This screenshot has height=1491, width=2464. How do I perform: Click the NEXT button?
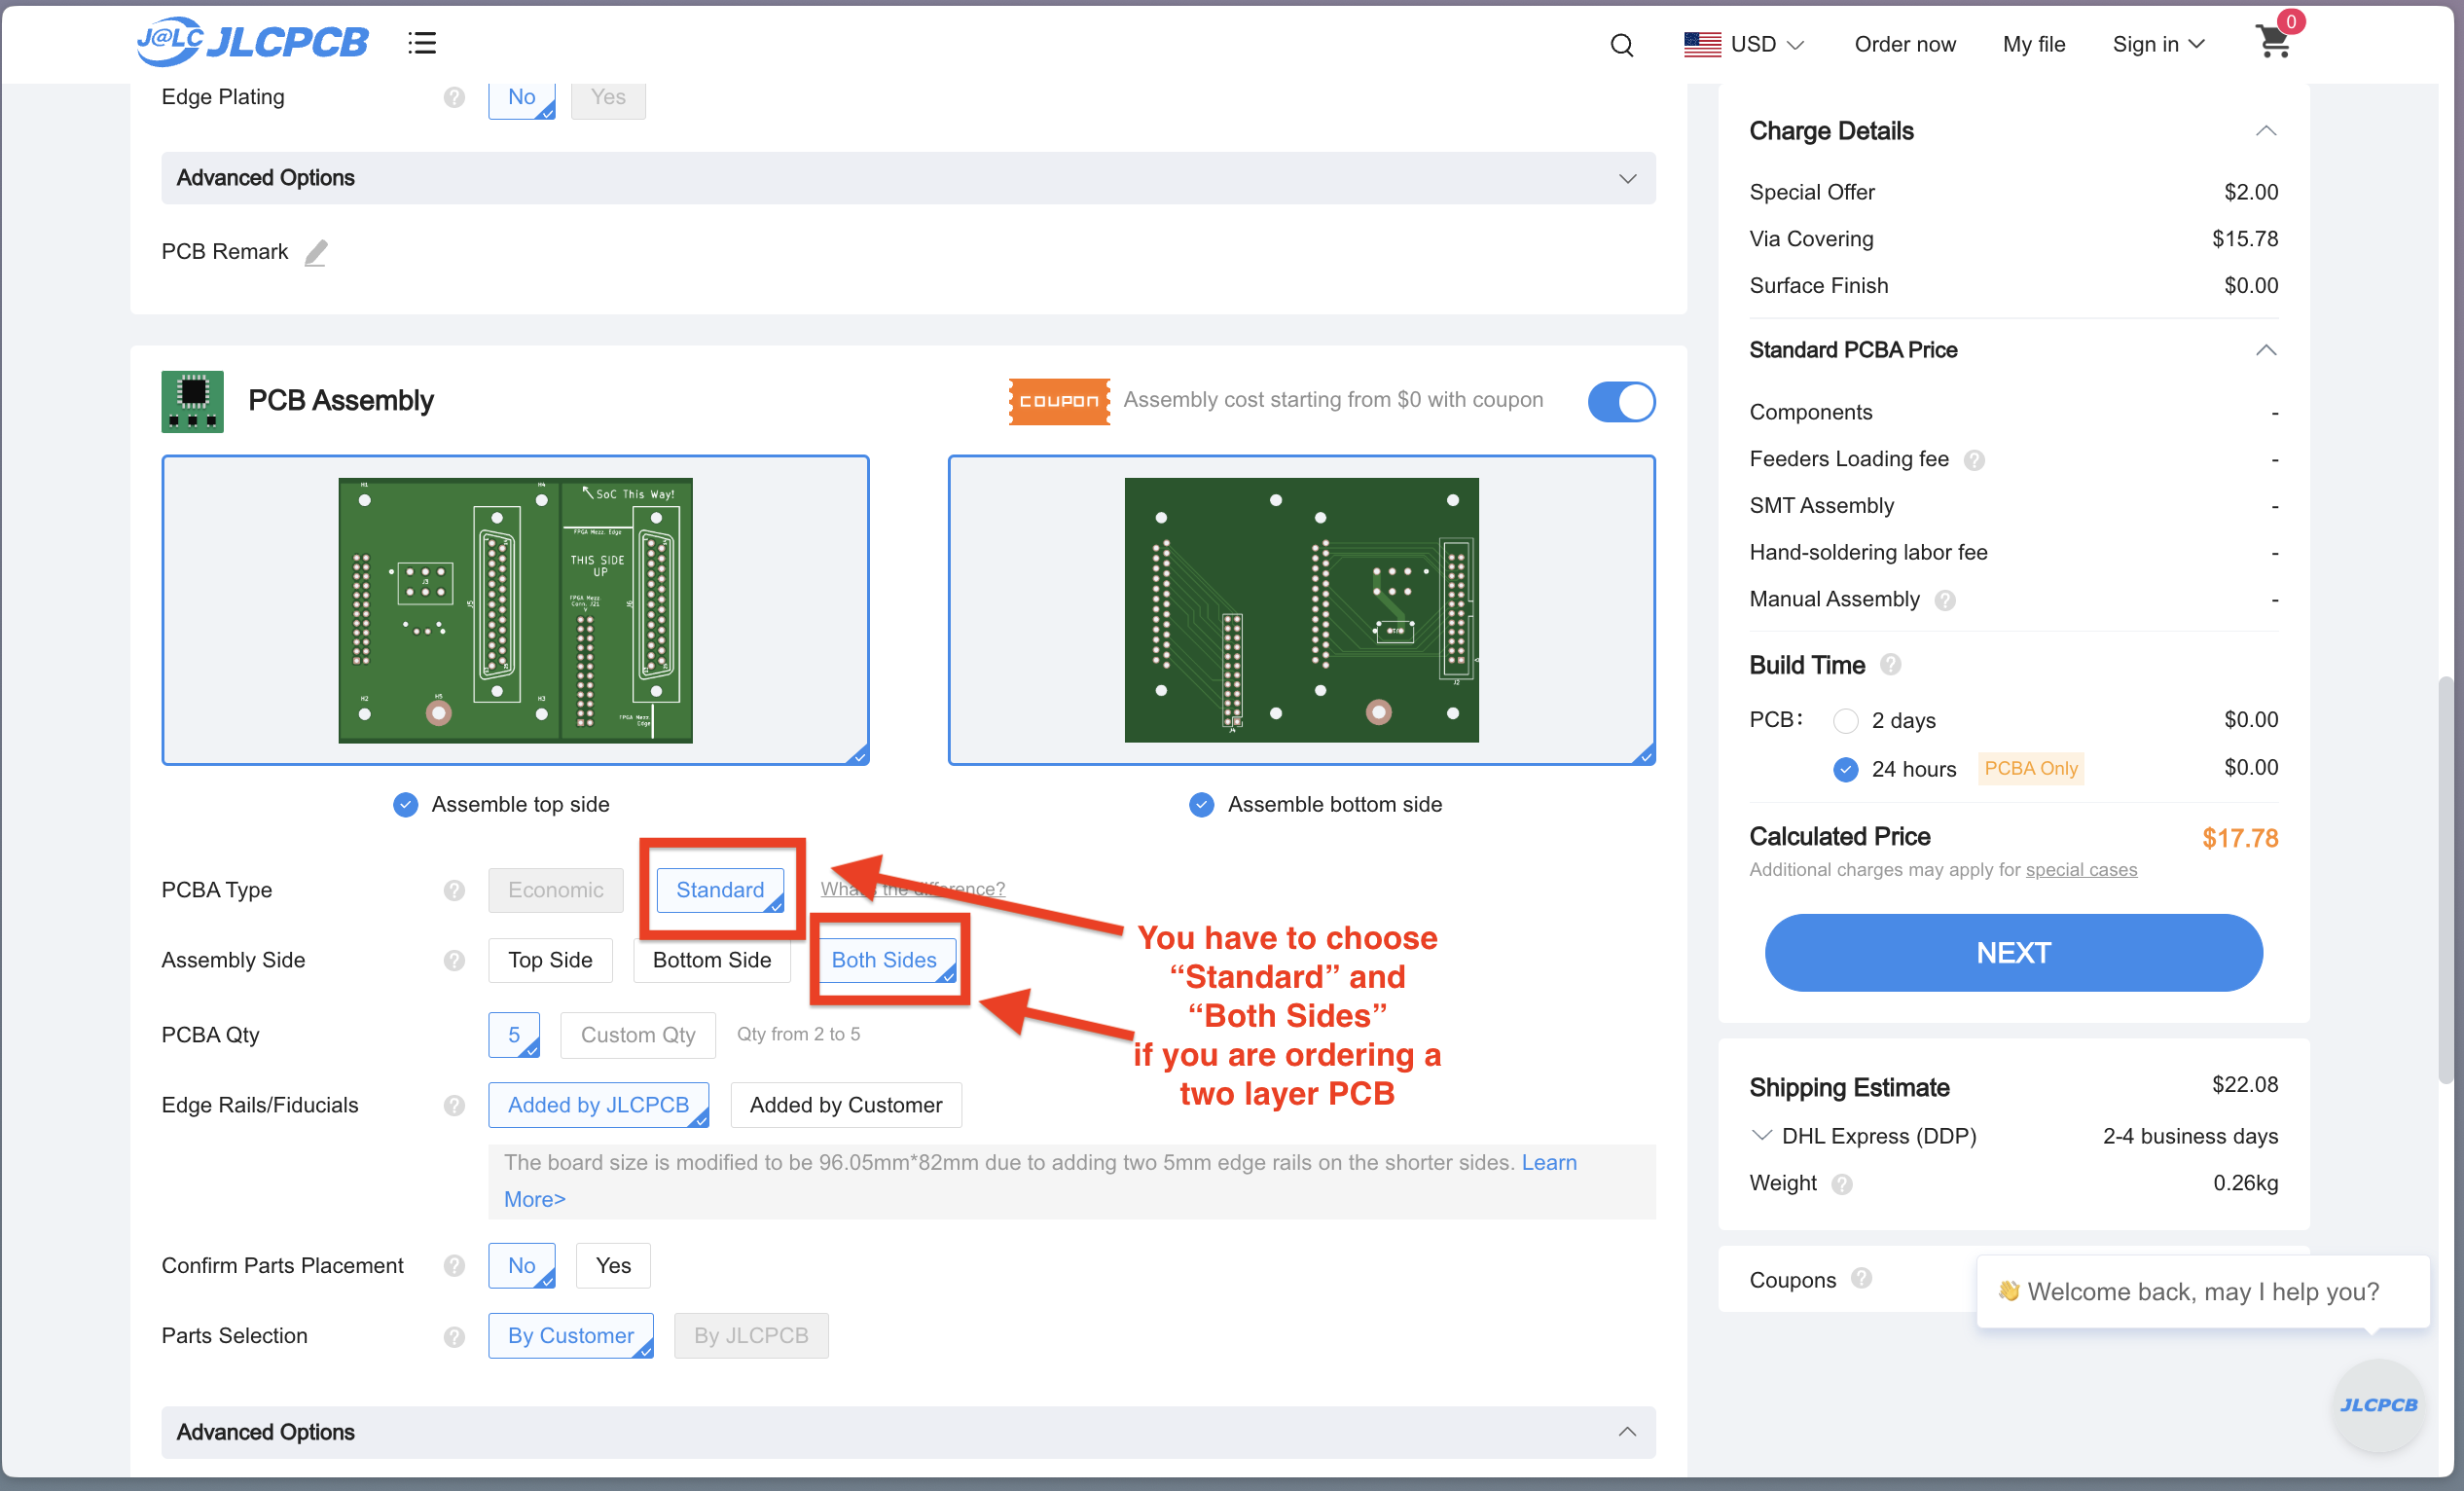2012,952
